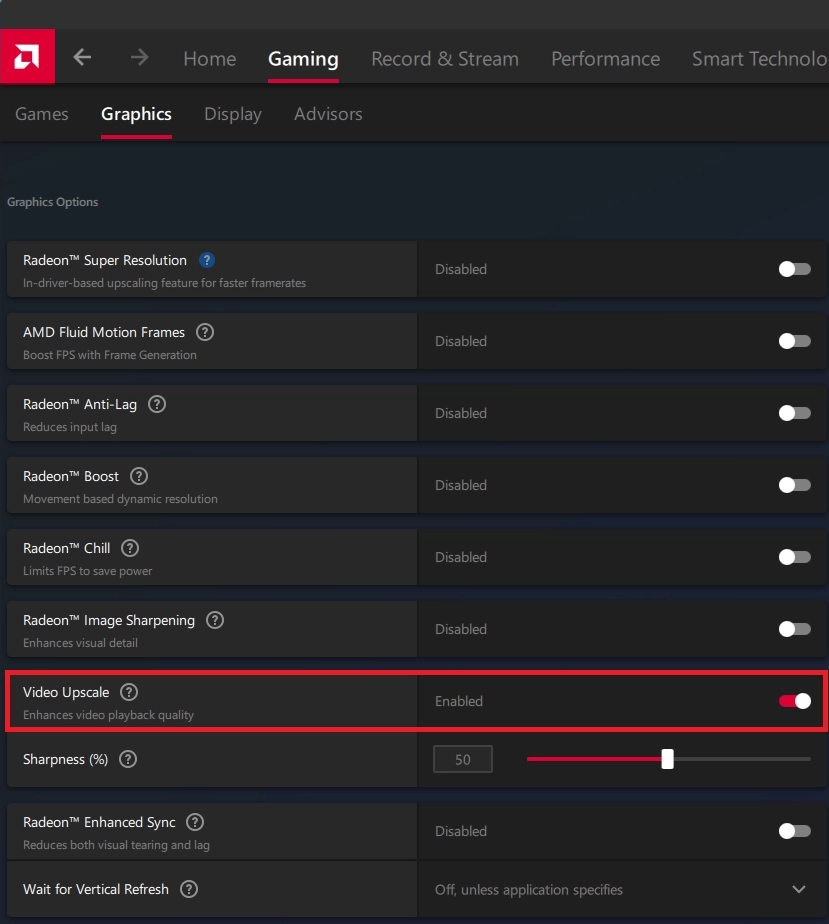Click 'Limits FPS to save power' description
Viewport: 829px width, 924px height.
click(x=87, y=571)
